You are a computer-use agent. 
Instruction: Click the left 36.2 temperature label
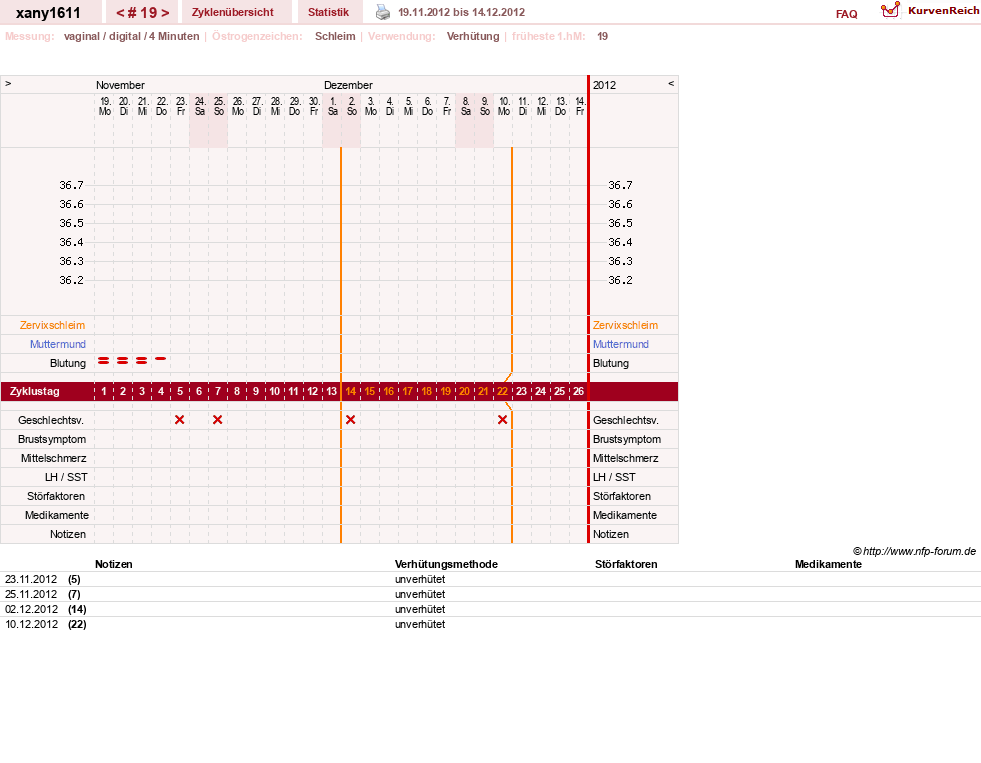tap(71, 280)
